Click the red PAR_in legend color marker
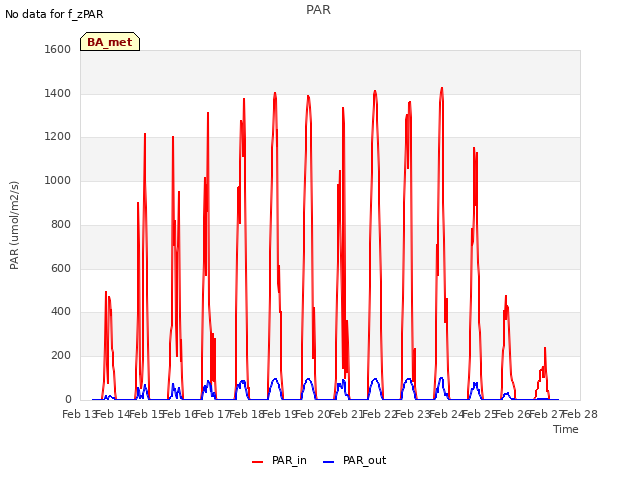The height and width of the screenshot is (480, 640). [x=258, y=462]
